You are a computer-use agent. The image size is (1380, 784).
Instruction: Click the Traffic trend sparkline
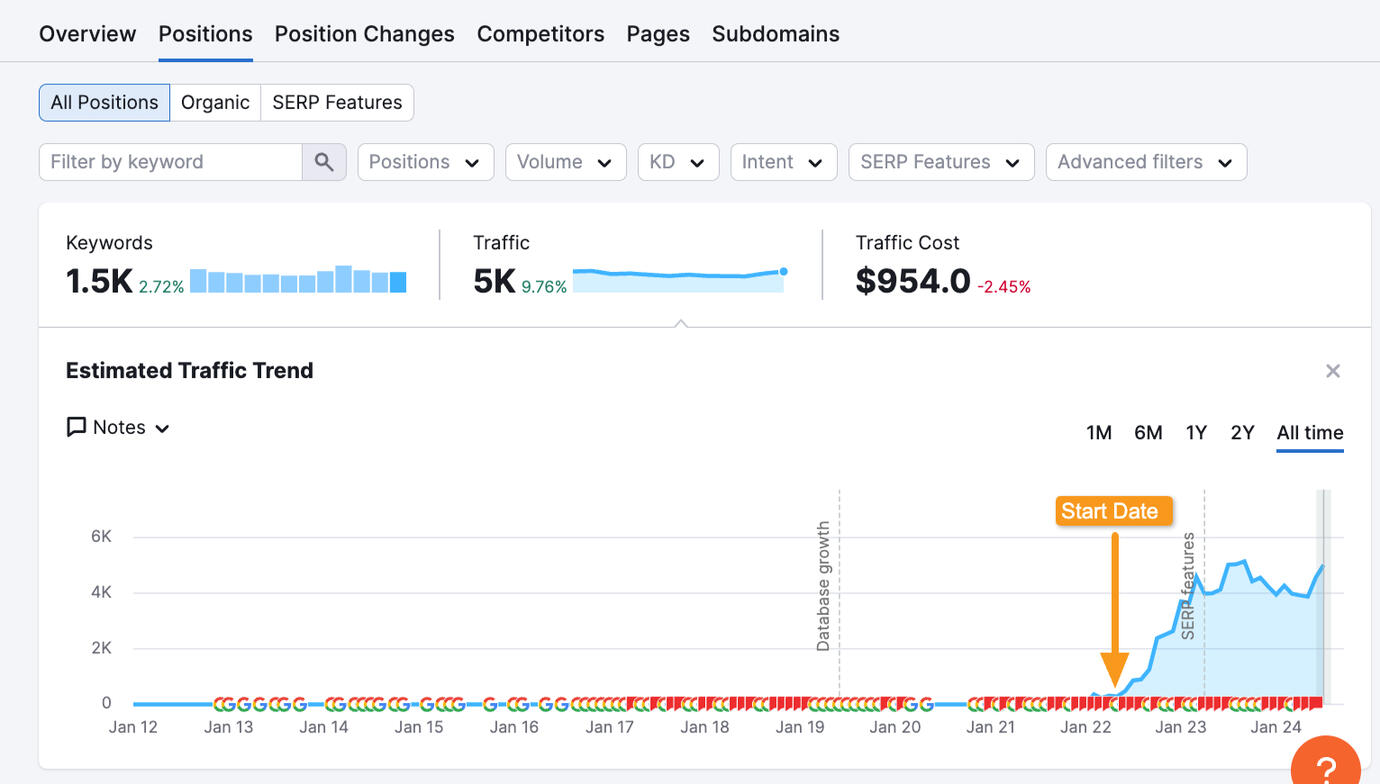click(679, 280)
